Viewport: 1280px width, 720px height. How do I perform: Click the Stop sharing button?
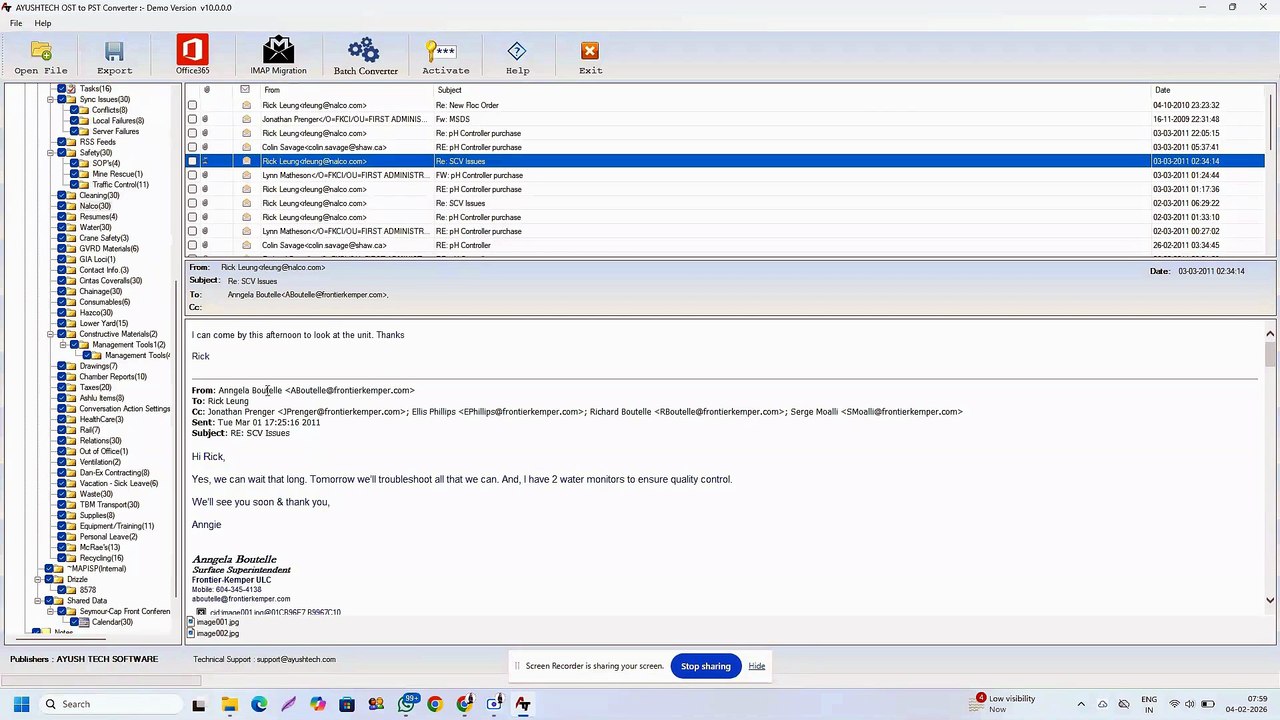(706, 666)
